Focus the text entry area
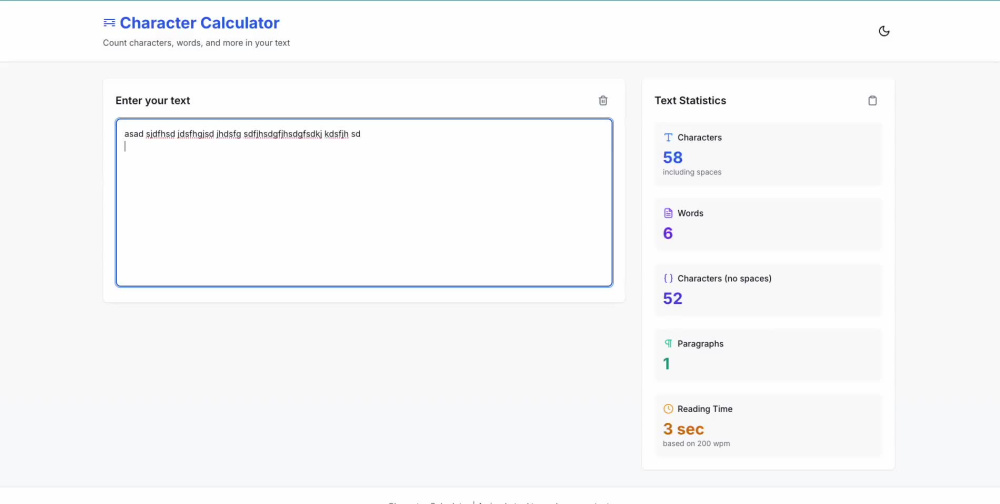 pyautogui.click(x=364, y=202)
